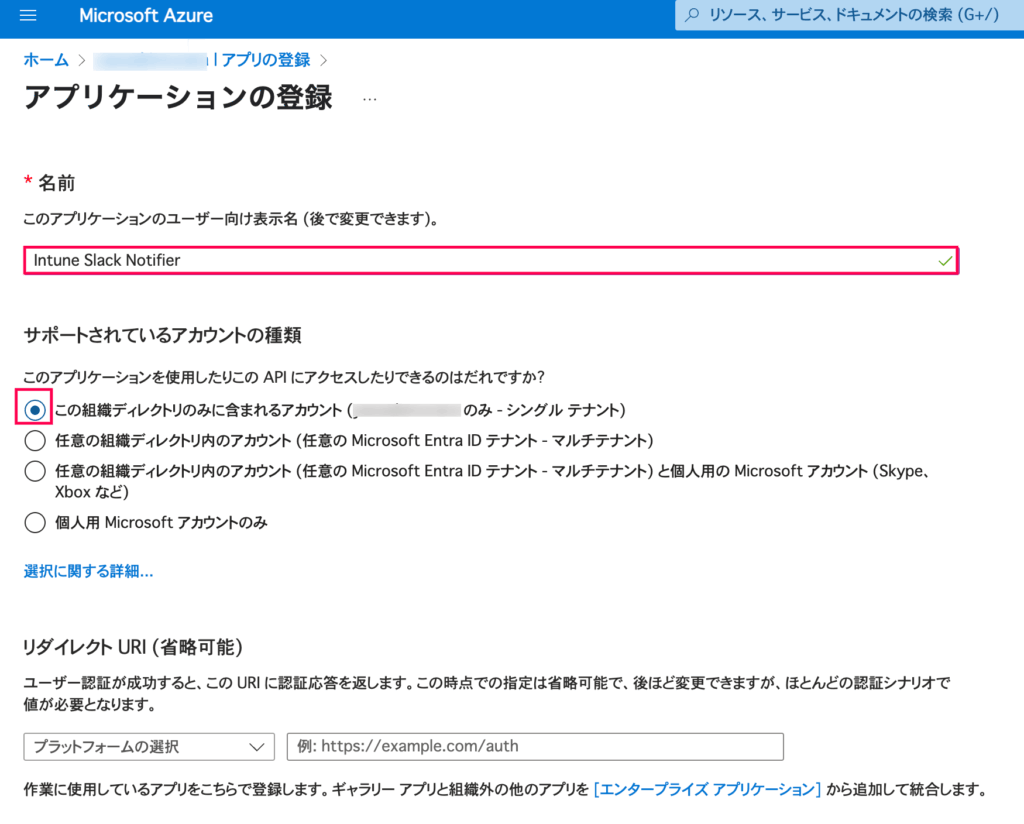Click the サポートされているアカウントの種類 heading
1024x824 pixels.
(x=163, y=336)
